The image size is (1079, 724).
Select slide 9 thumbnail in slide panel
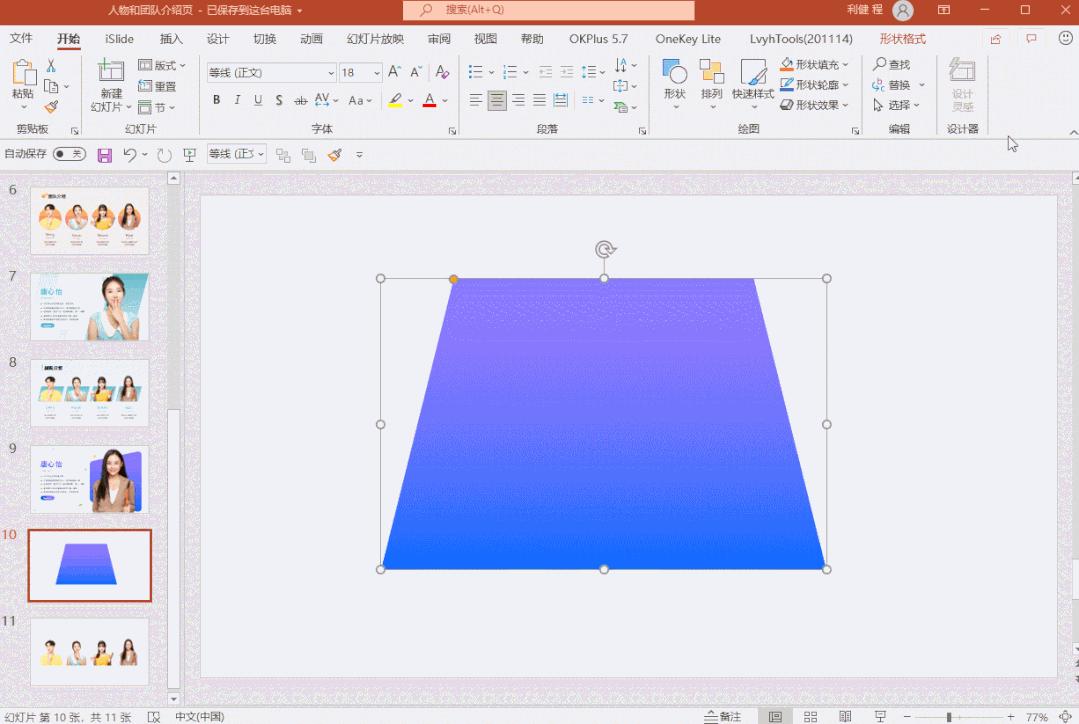(x=89, y=479)
